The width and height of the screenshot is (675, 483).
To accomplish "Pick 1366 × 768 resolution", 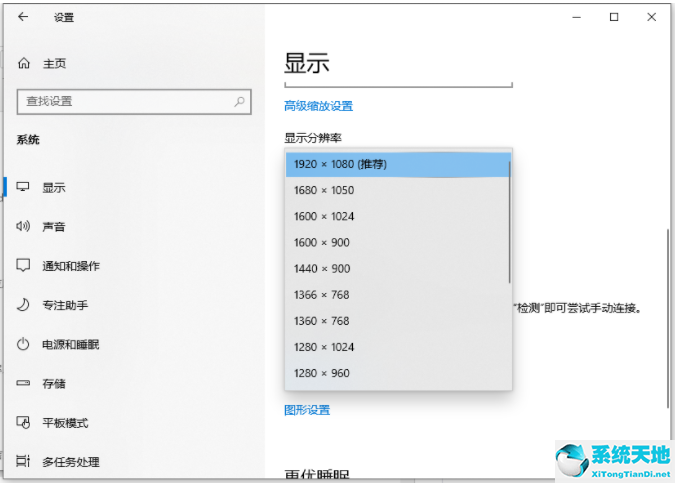I will [398, 295].
